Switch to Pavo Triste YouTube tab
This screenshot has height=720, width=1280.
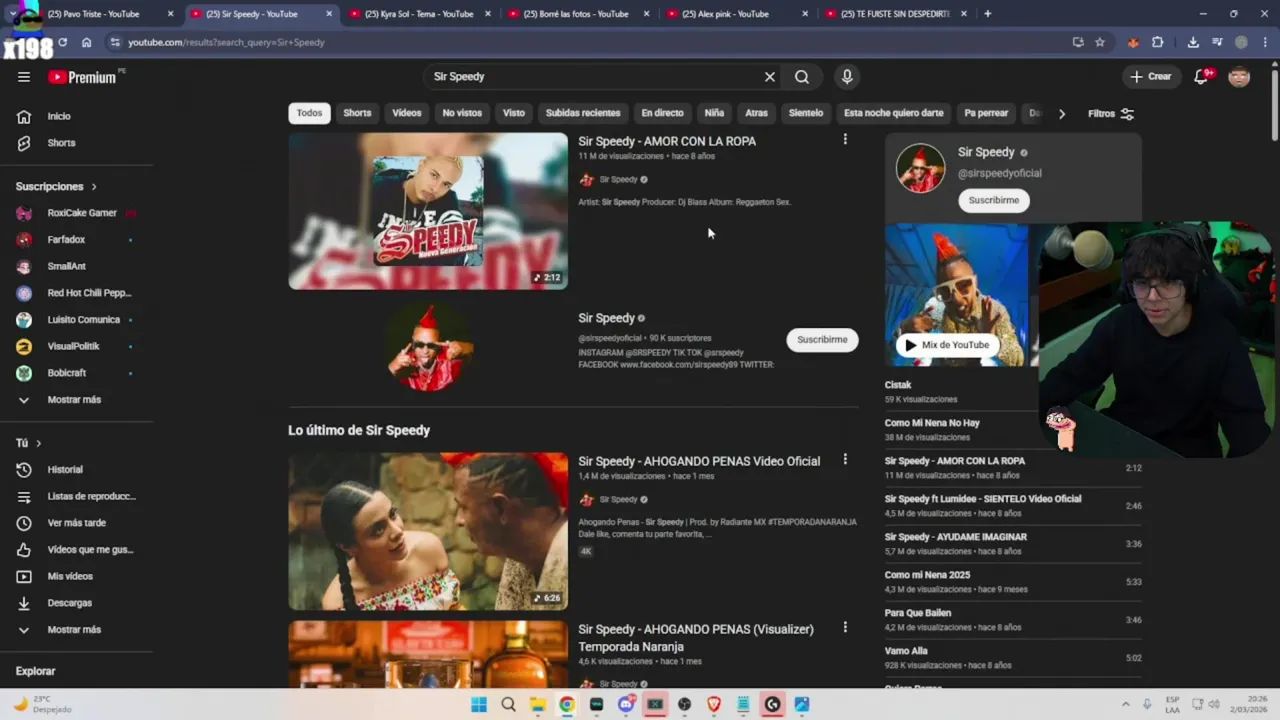pos(97,14)
